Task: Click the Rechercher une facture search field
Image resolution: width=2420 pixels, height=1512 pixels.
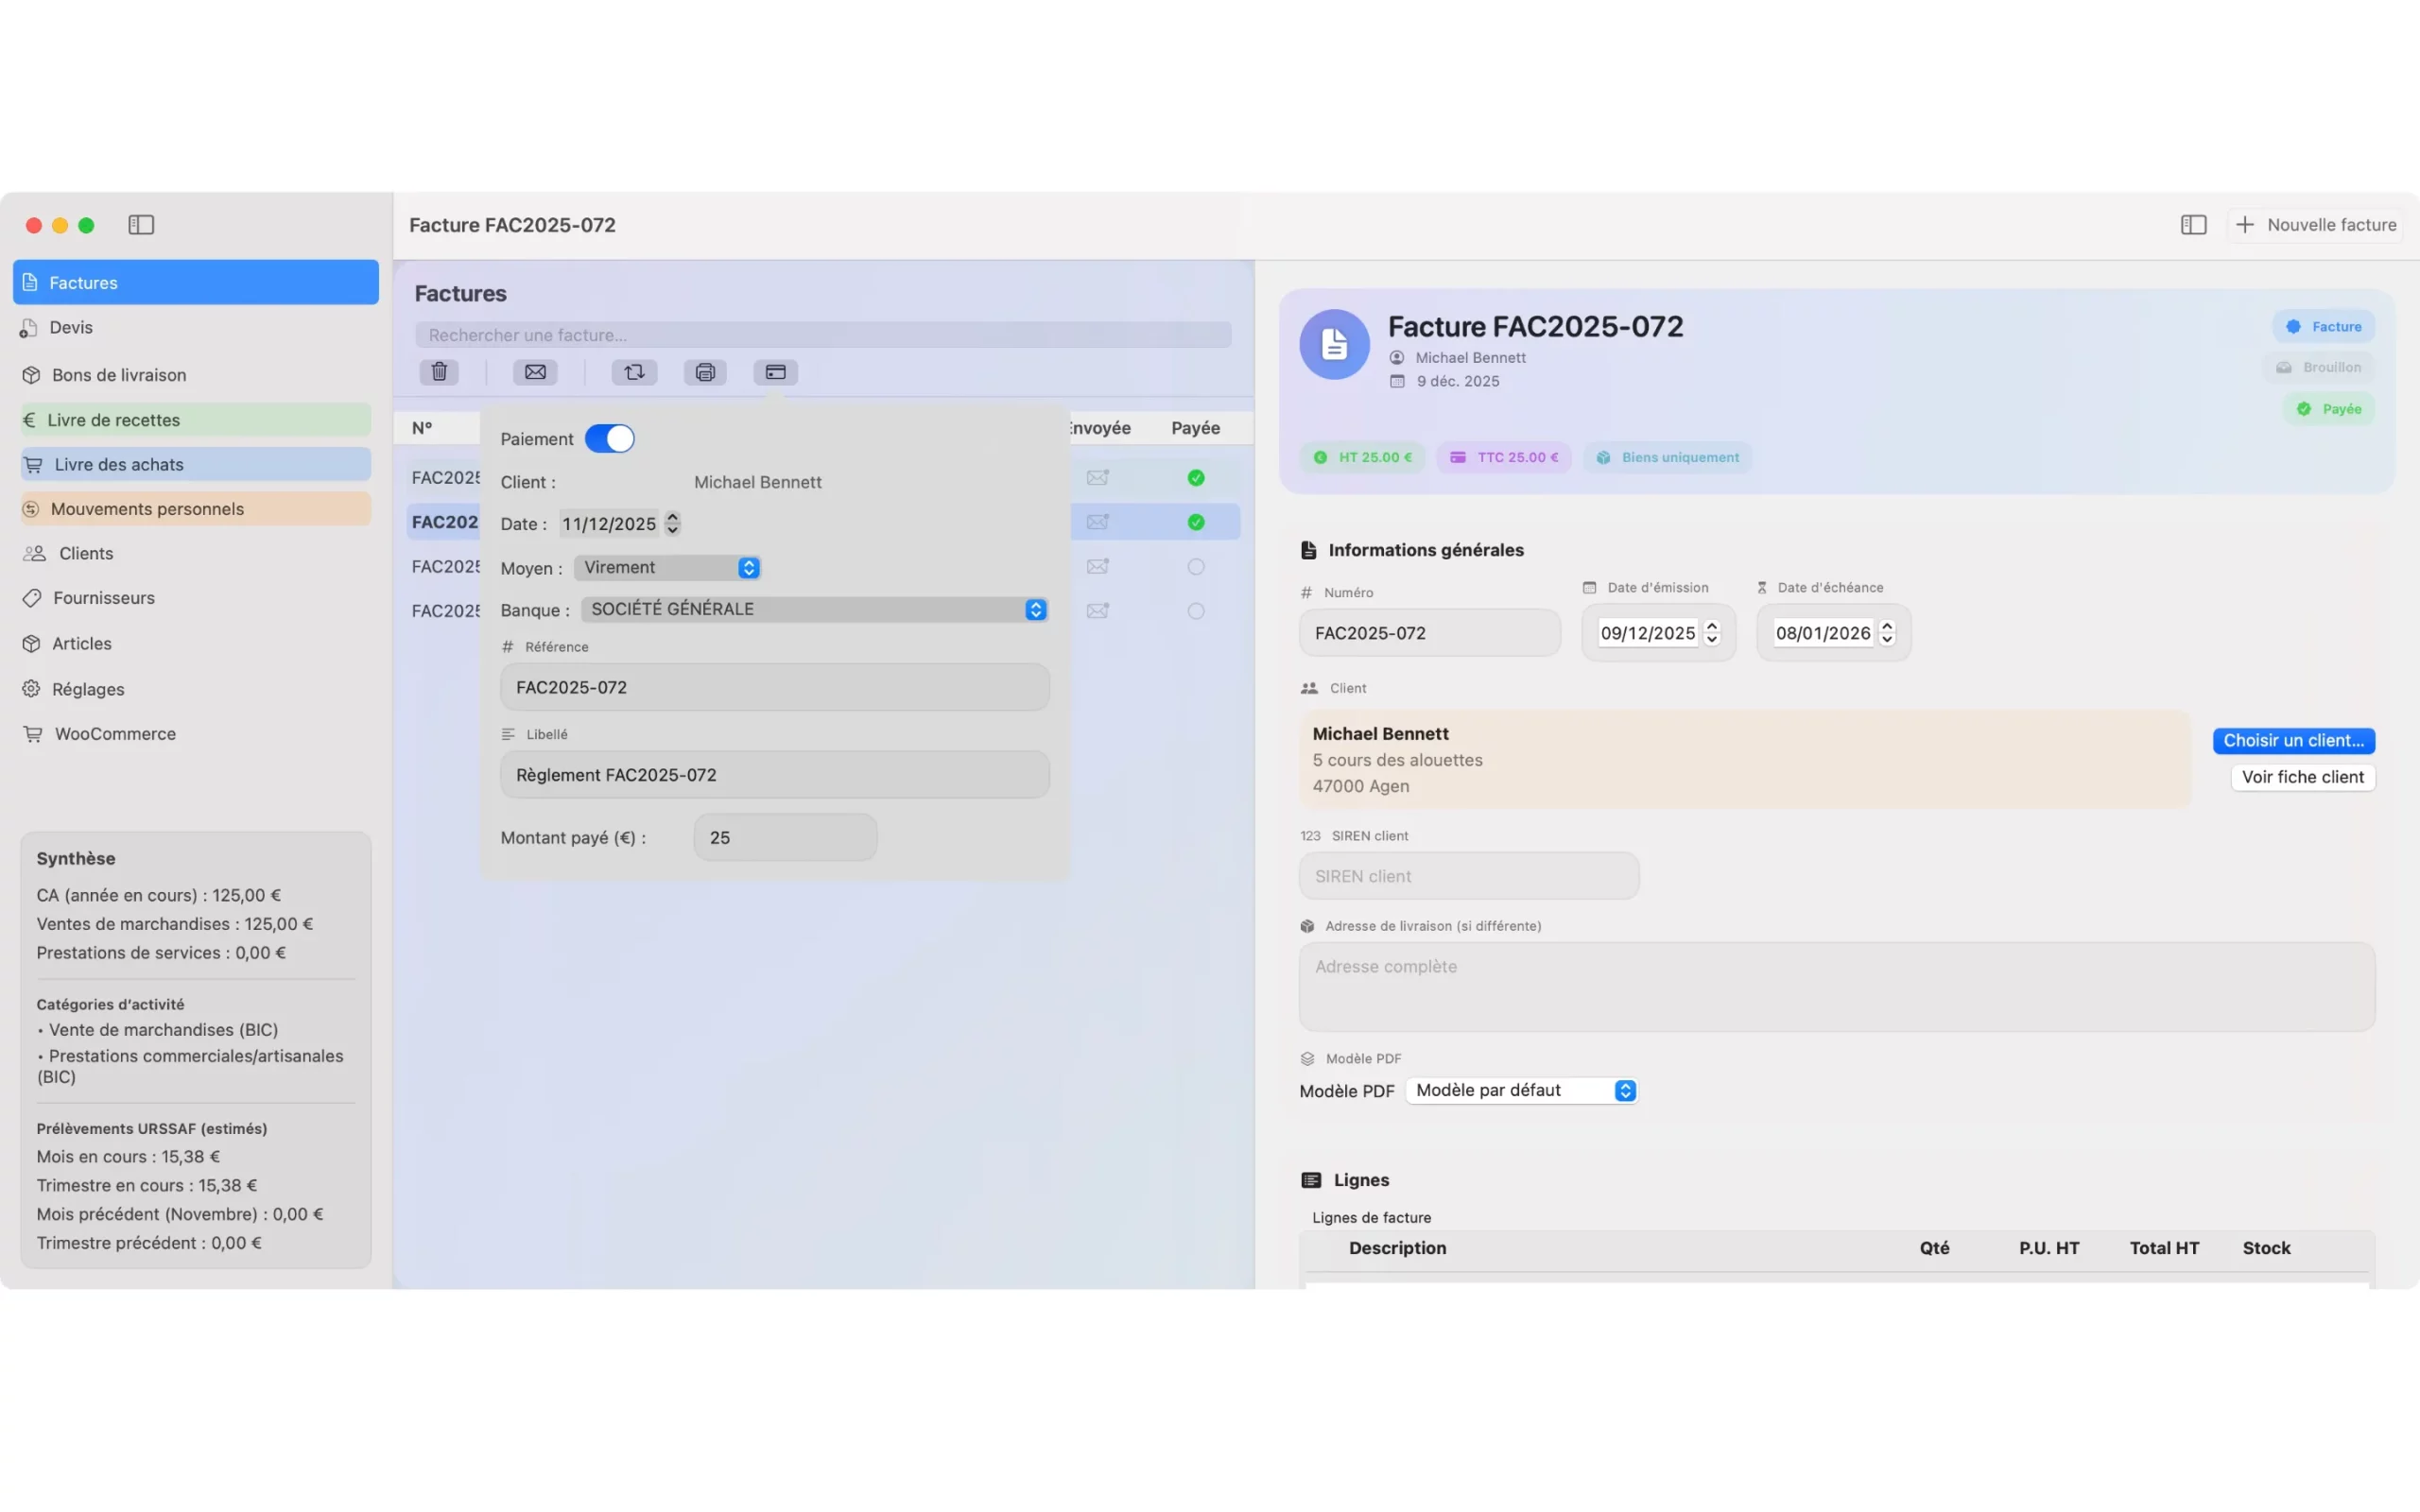Action: coord(822,335)
